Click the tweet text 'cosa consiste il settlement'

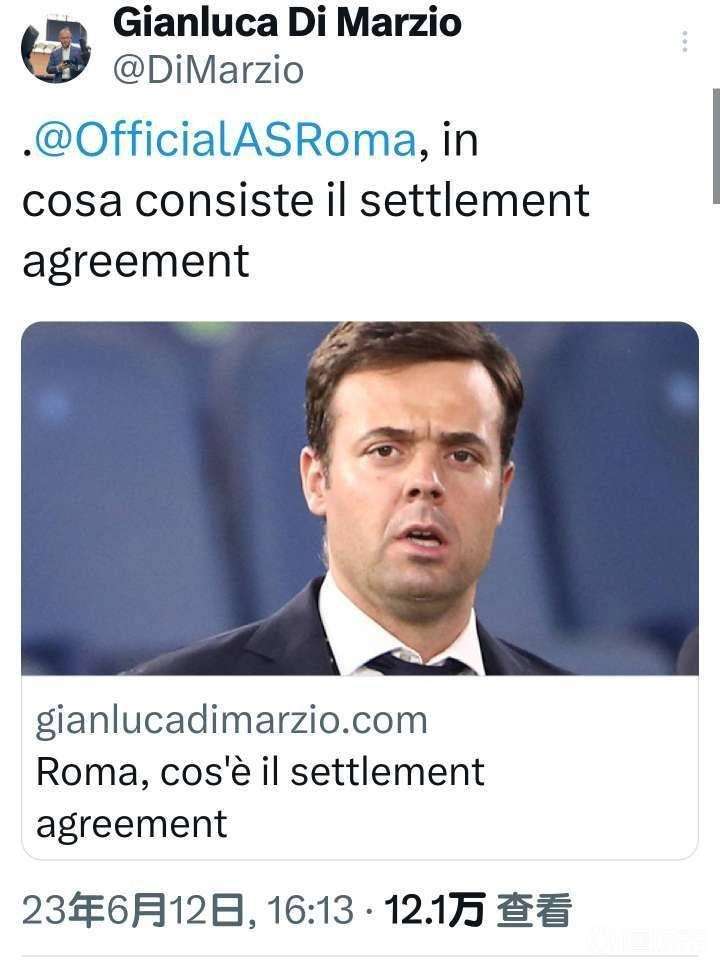pyautogui.click(x=306, y=200)
